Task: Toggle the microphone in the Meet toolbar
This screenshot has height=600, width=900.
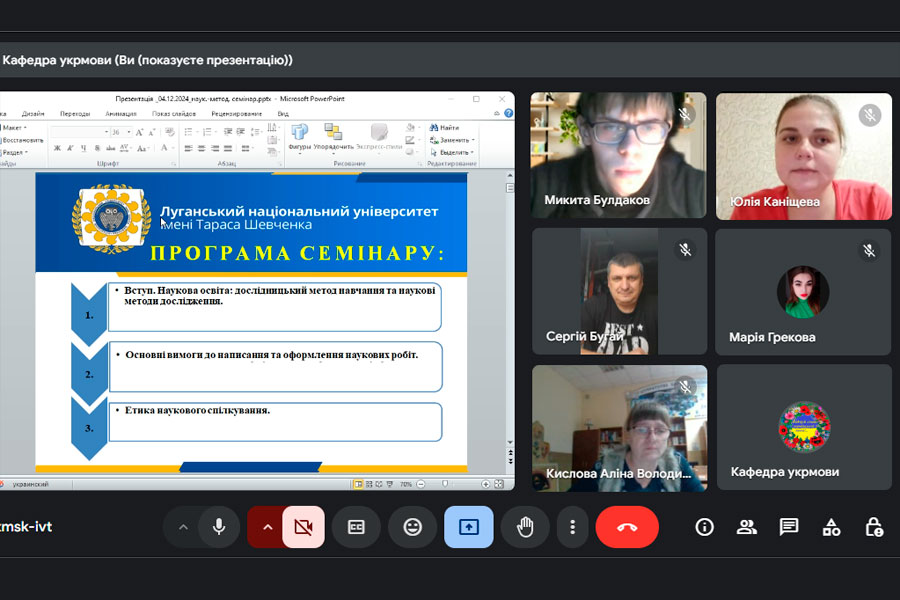Action: click(218, 527)
